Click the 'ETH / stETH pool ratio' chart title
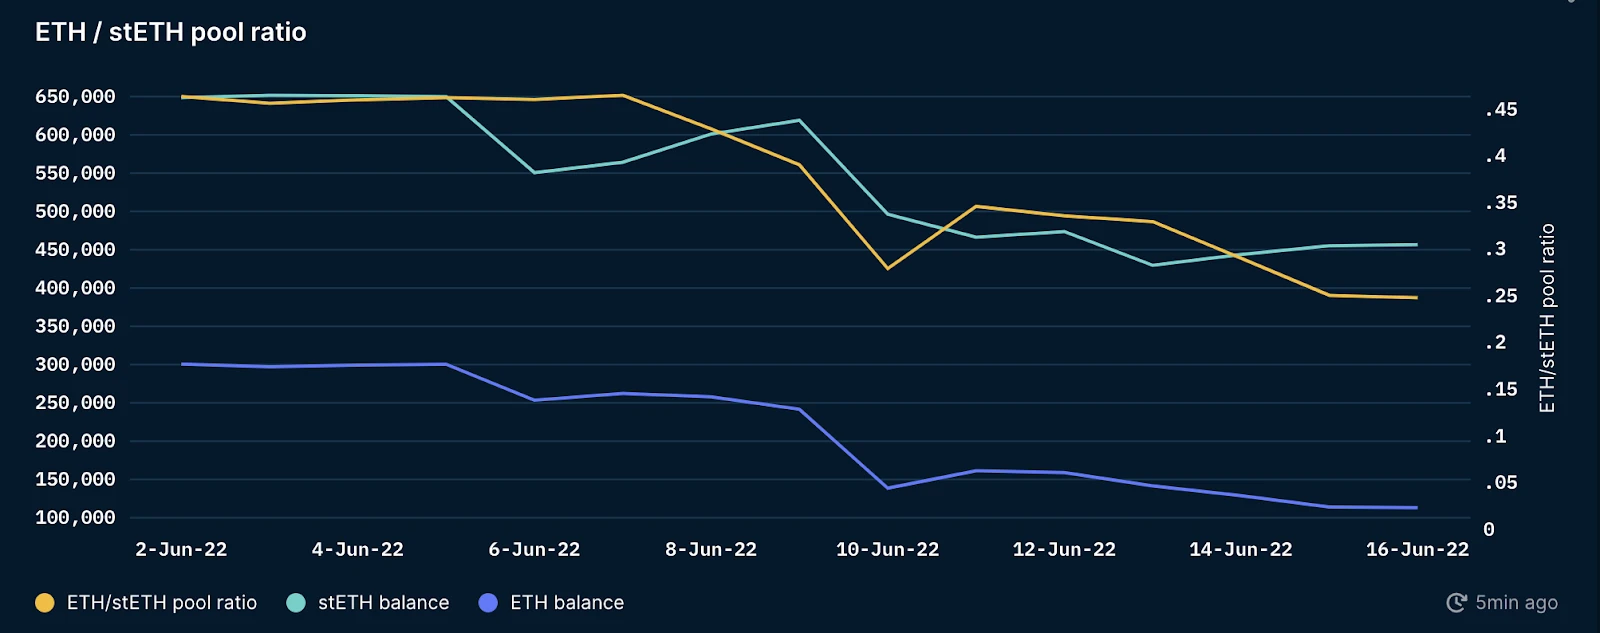Image resolution: width=1600 pixels, height=633 pixels. [x=171, y=32]
